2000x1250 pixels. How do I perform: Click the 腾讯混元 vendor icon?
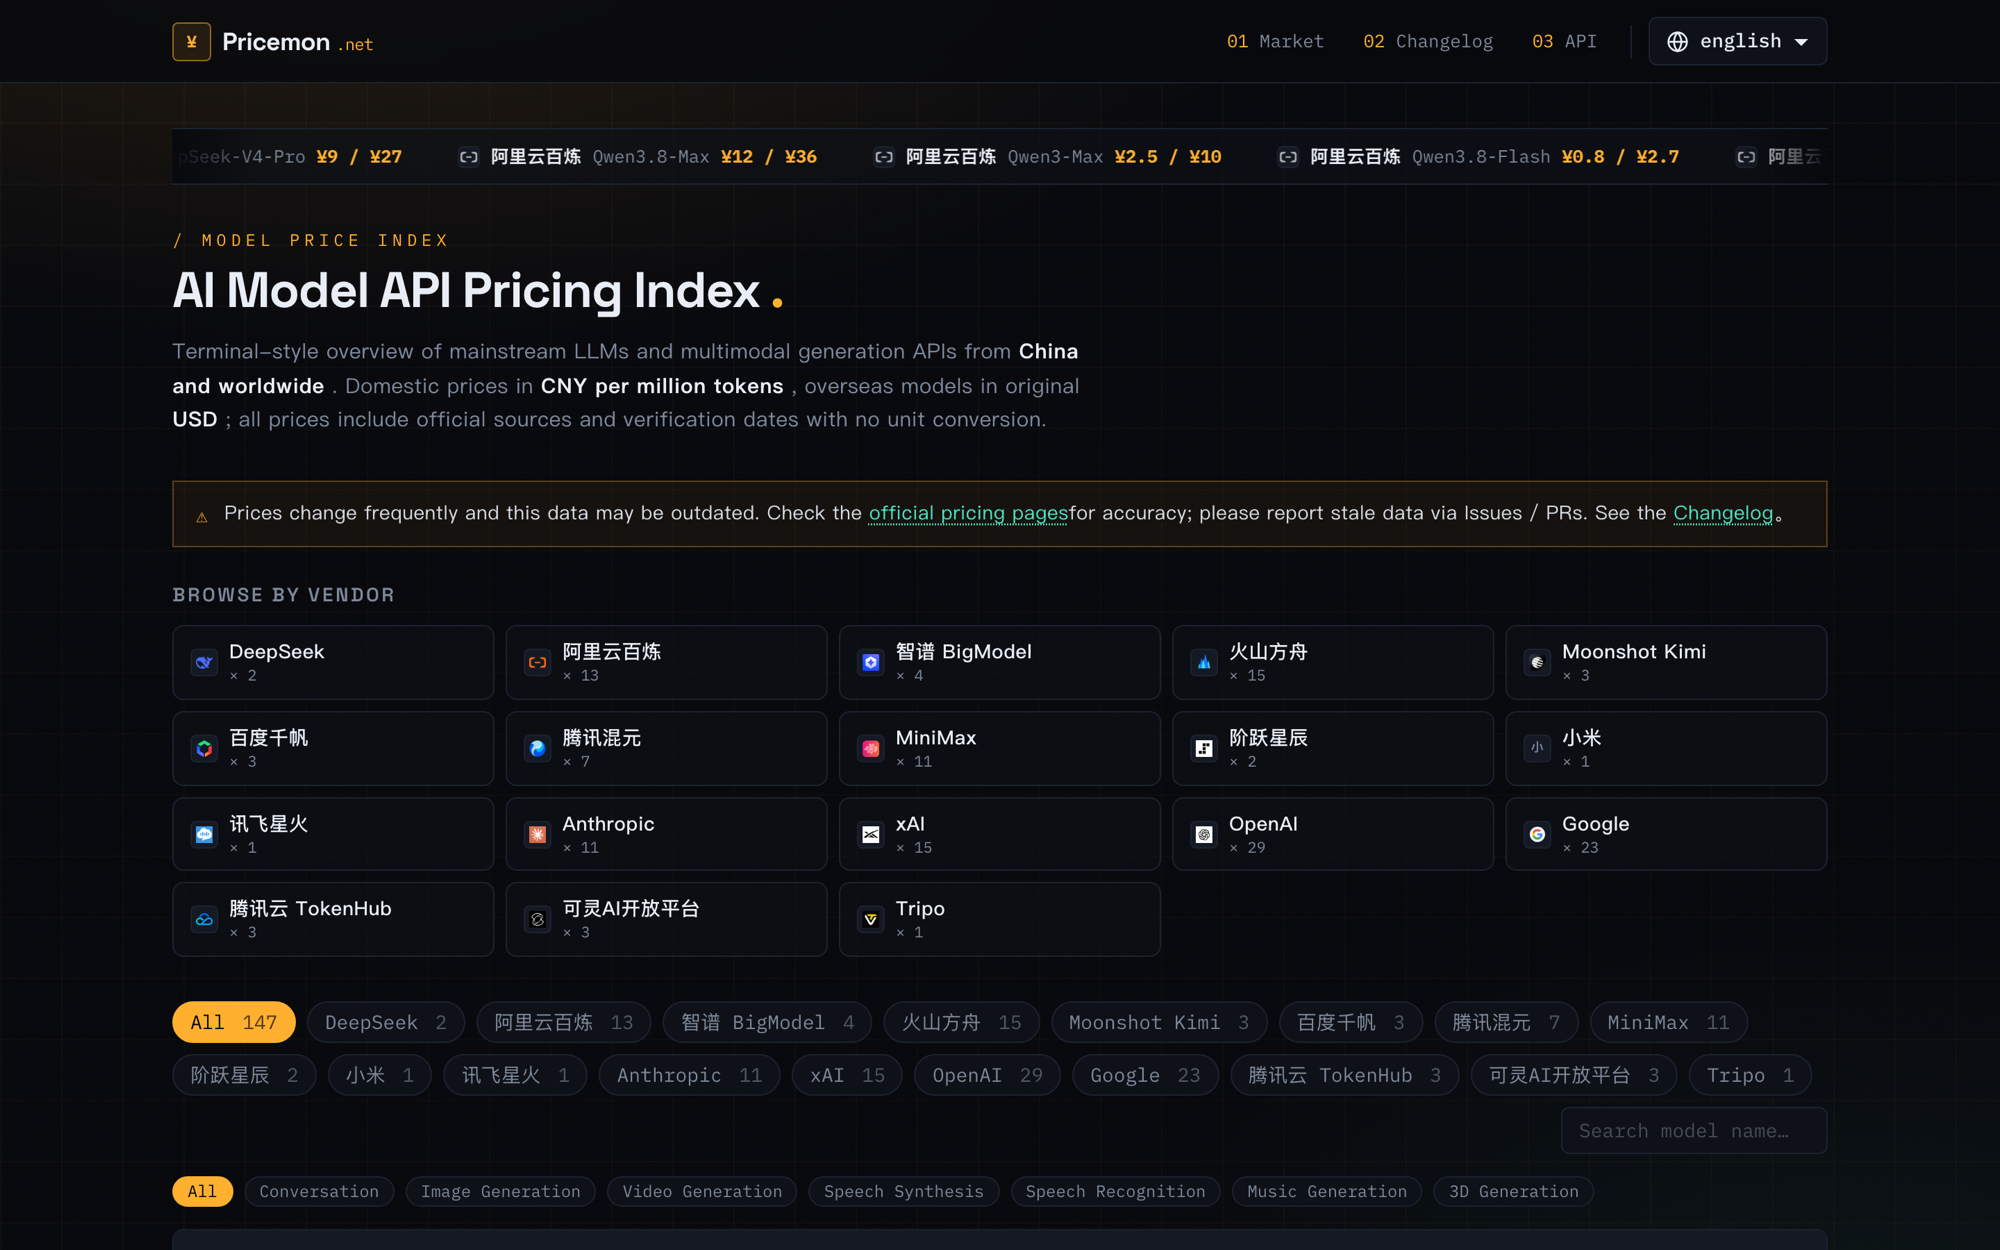[x=537, y=748]
